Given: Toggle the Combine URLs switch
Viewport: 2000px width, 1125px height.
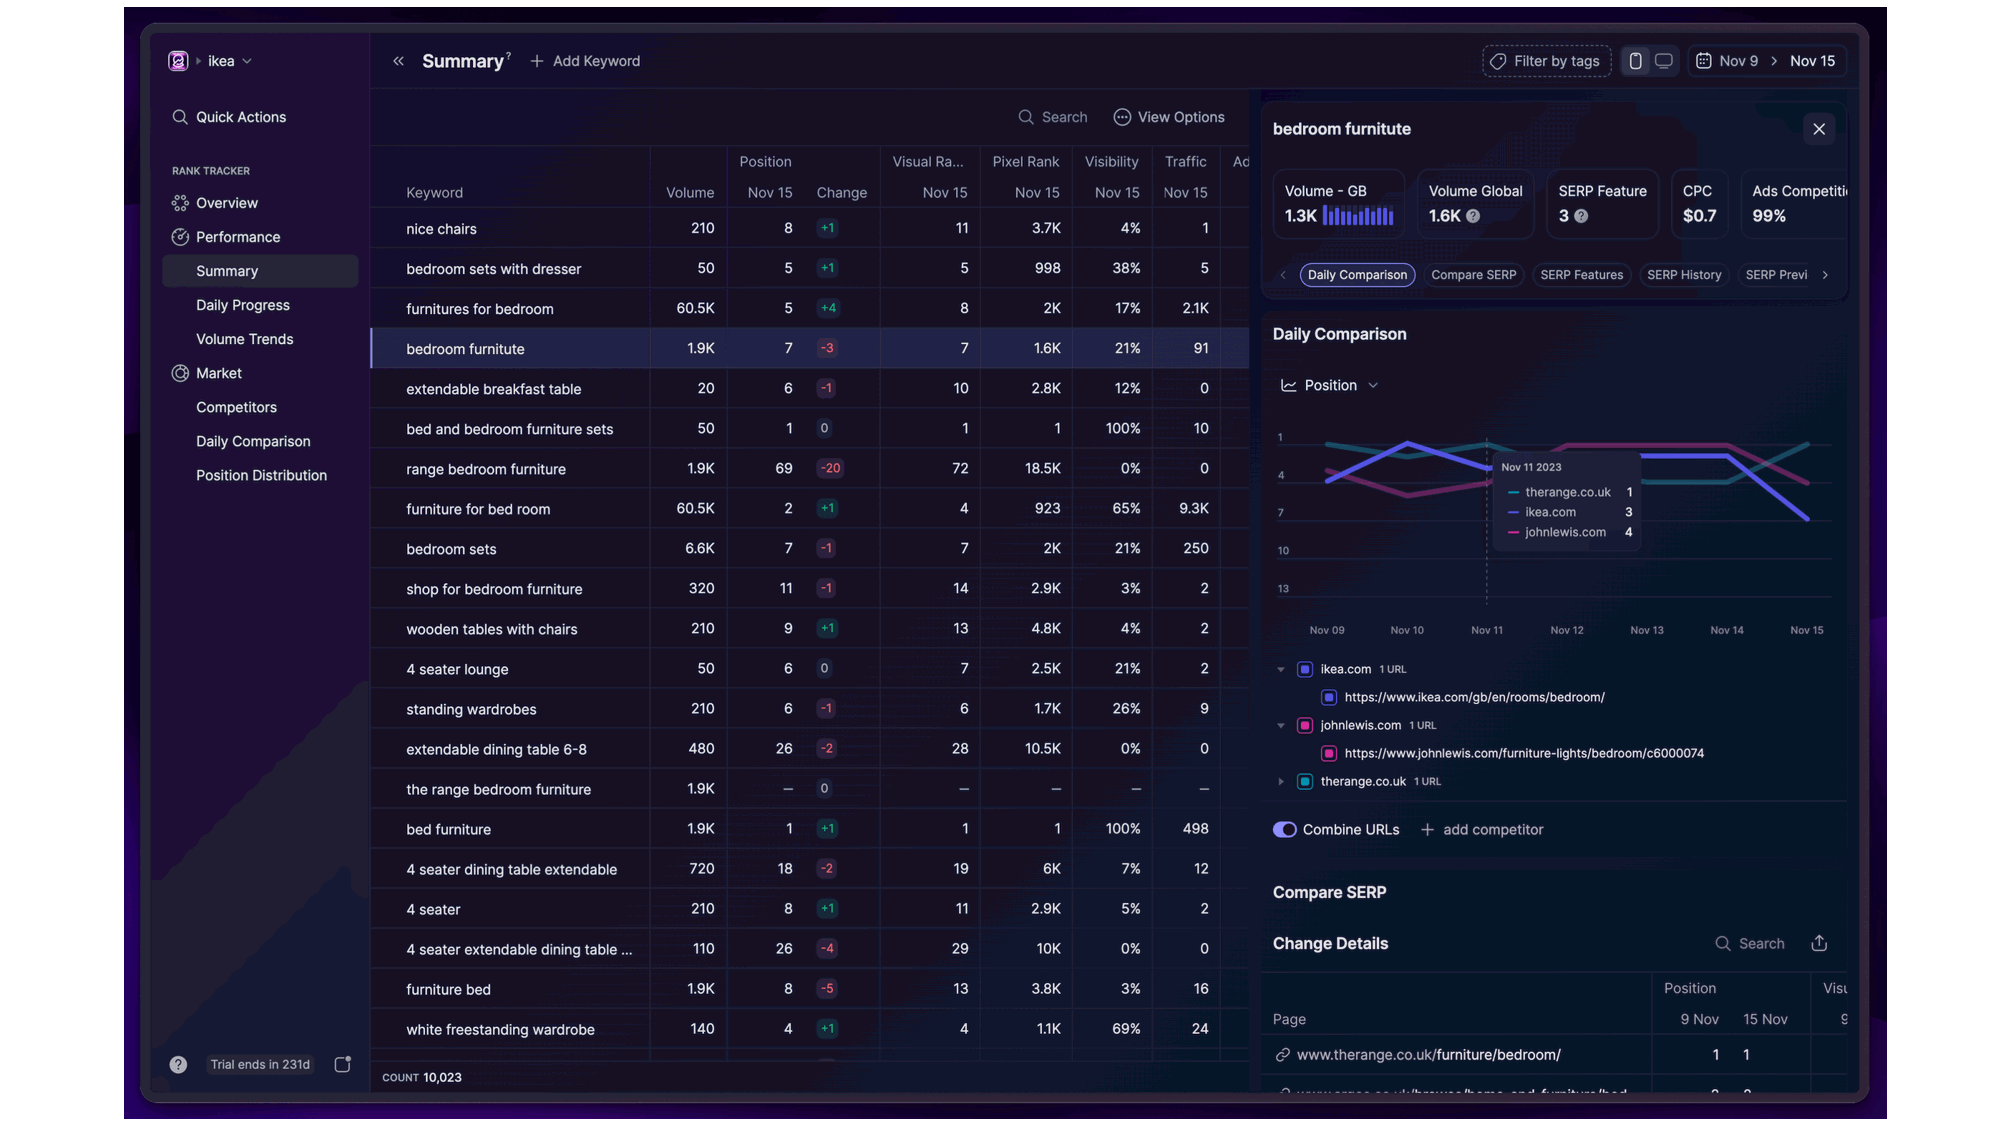Looking at the screenshot, I should pos(1283,830).
